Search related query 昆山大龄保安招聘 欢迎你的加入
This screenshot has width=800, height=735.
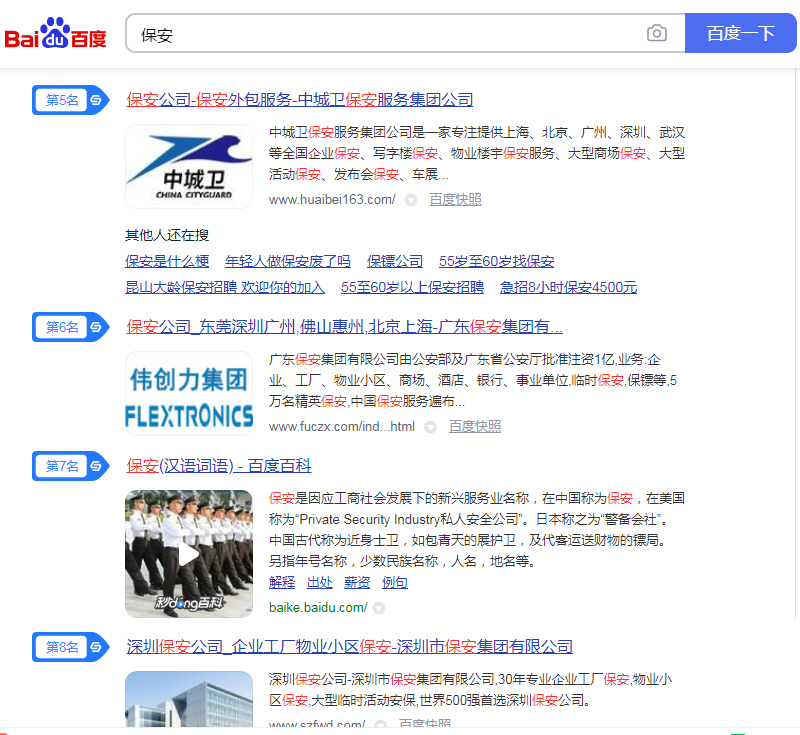pyautogui.click(x=225, y=287)
